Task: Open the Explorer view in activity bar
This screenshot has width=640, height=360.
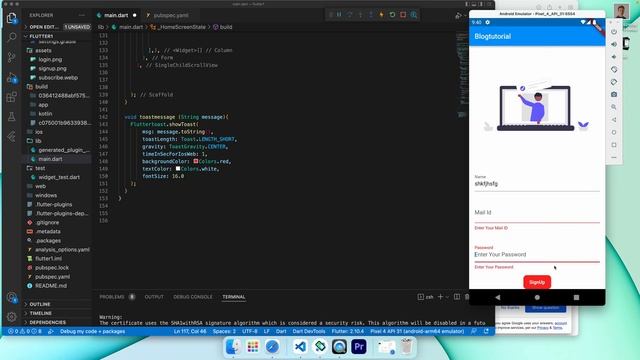Action: tap(11, 18)
